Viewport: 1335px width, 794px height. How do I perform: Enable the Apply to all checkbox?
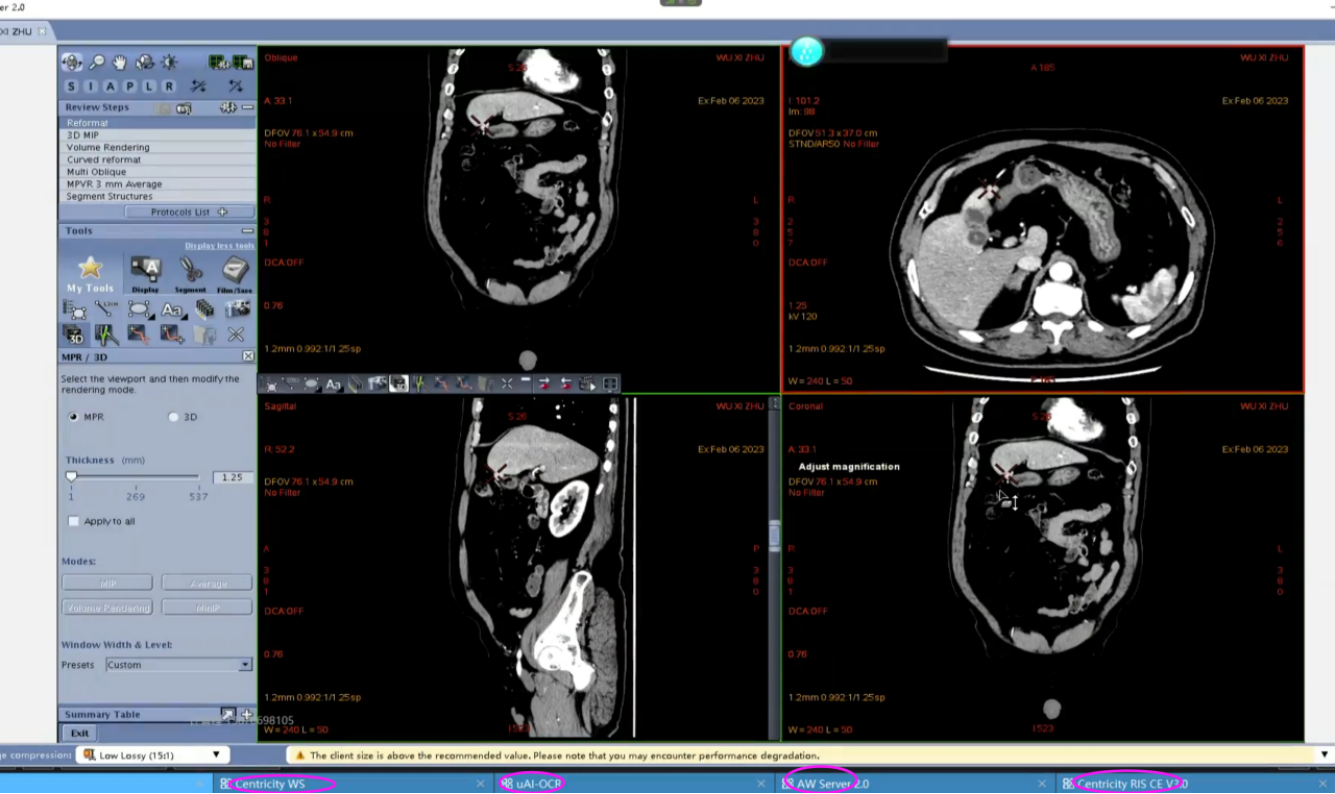click(x=74, y=521)
